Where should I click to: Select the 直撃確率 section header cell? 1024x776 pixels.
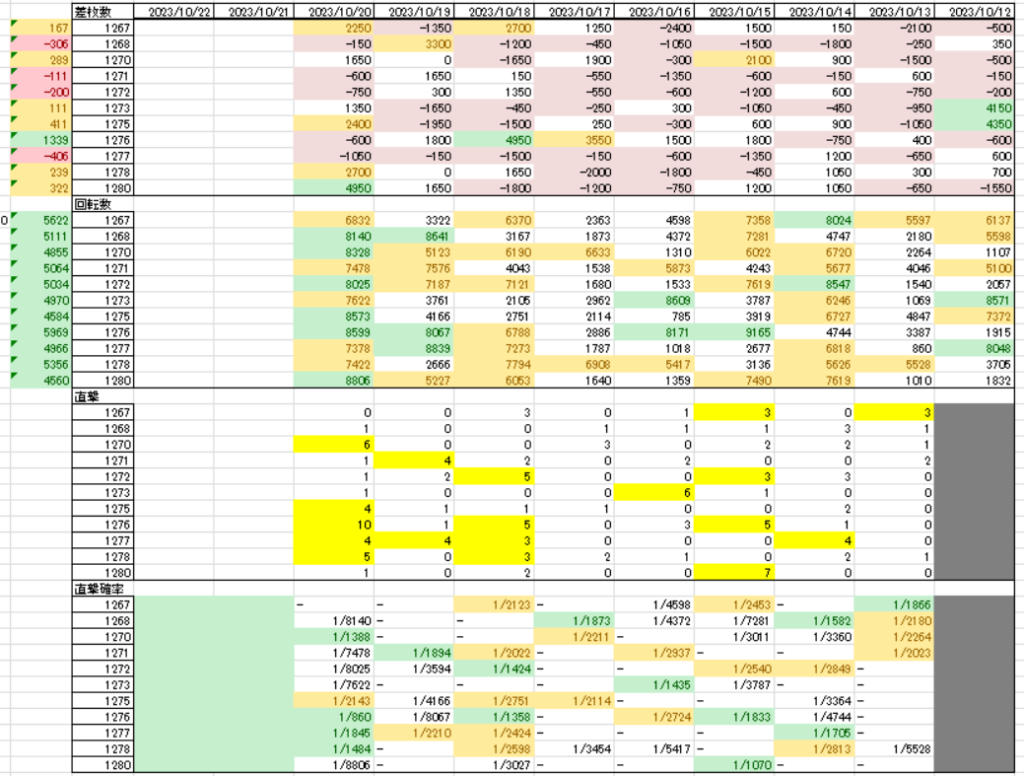point(102,589)
